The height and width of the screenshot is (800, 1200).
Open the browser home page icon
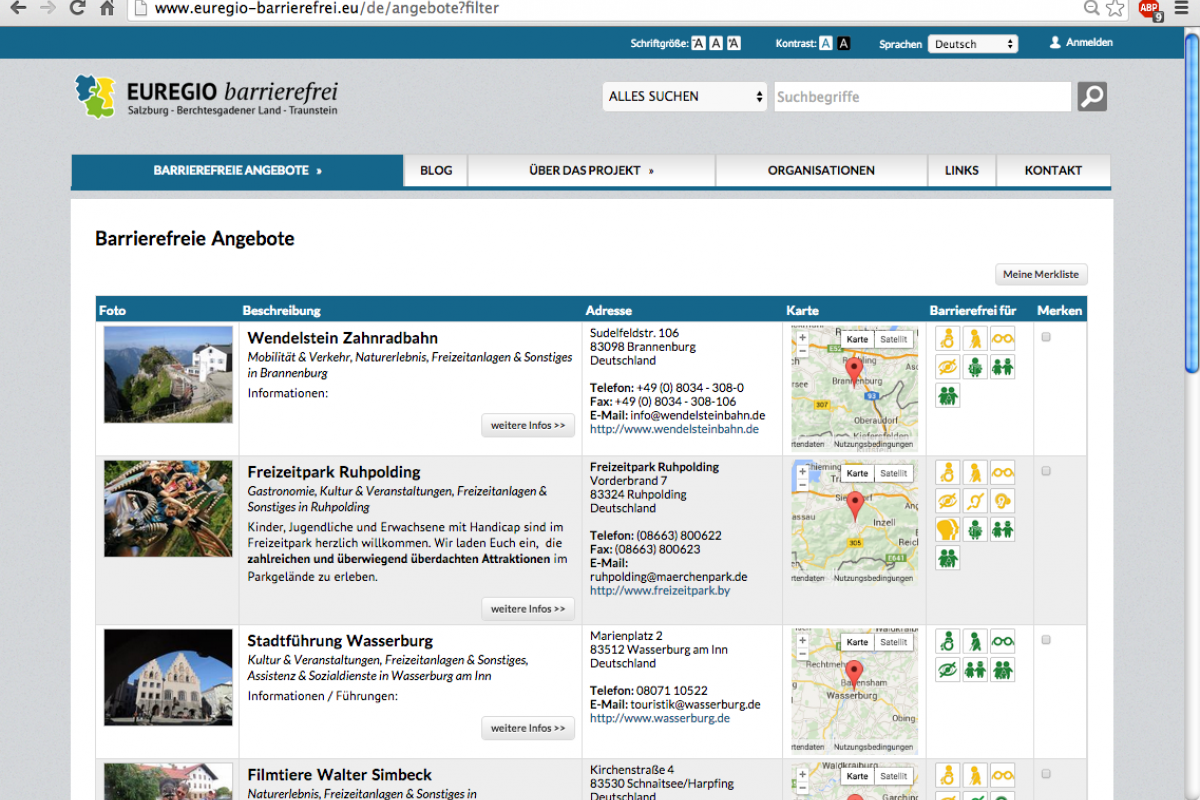[x=107, y=9]
